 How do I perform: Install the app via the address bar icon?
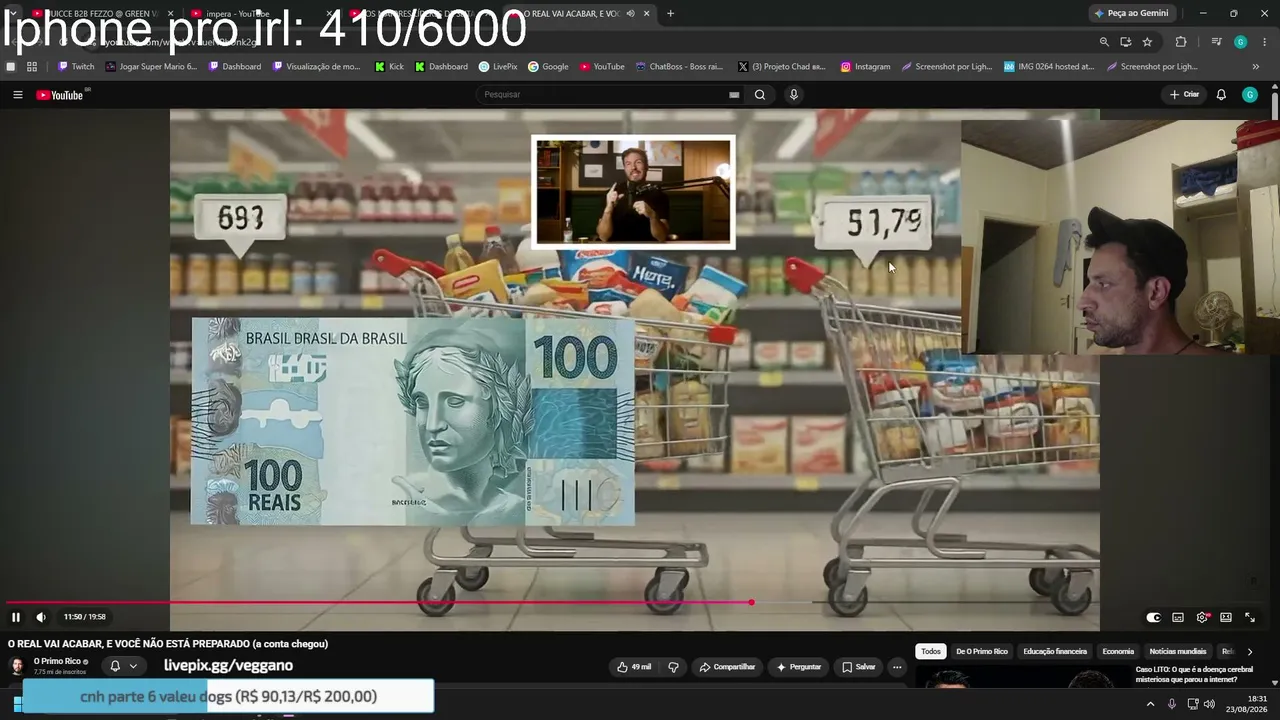click(1126, 42)
